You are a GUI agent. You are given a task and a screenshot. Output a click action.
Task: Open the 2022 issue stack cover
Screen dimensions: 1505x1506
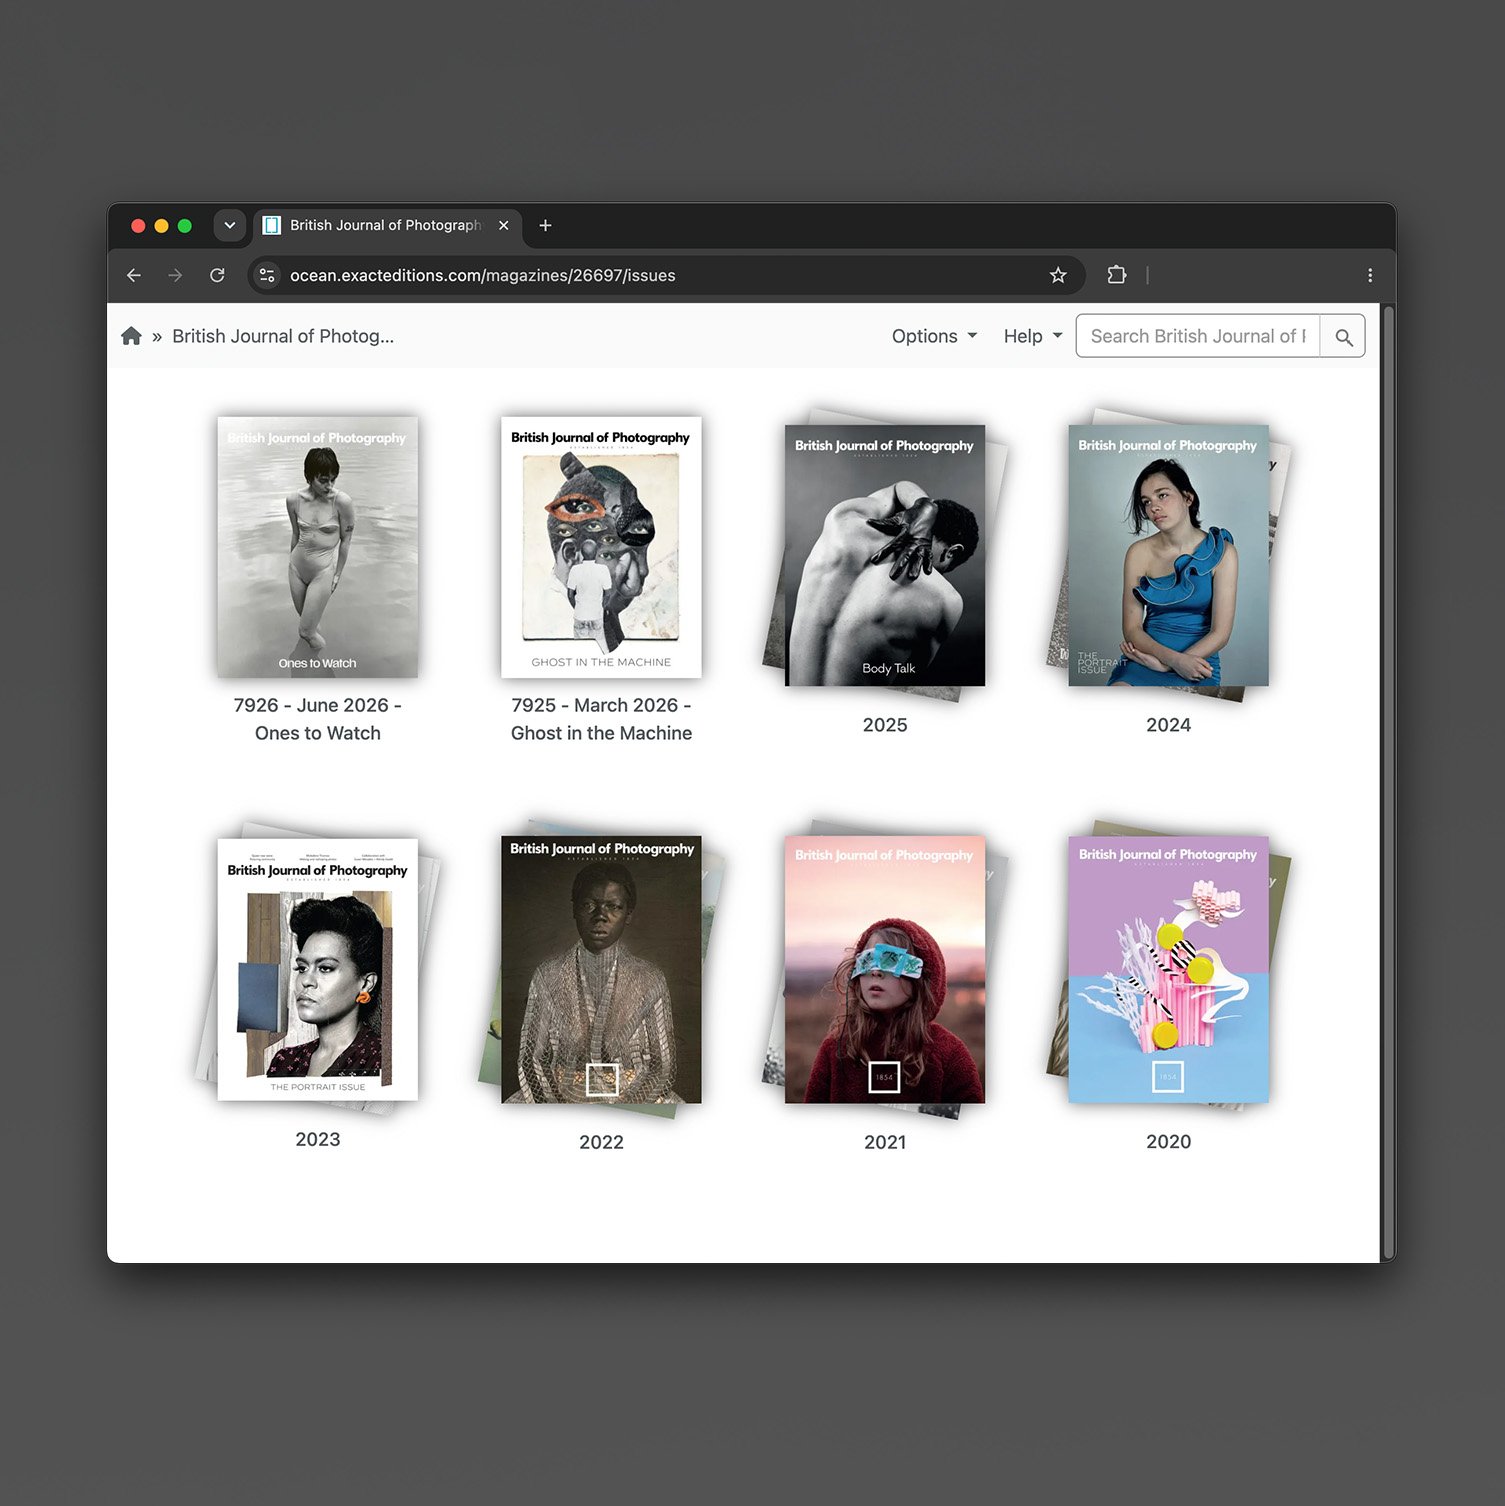click(x=601, y=969)
